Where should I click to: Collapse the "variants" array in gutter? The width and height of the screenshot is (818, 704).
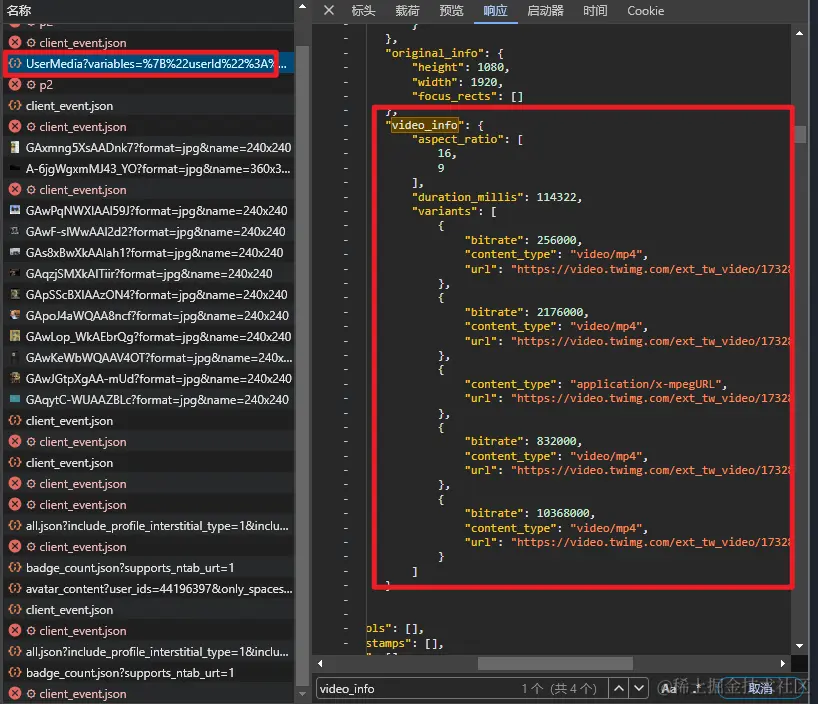(345, 211)
